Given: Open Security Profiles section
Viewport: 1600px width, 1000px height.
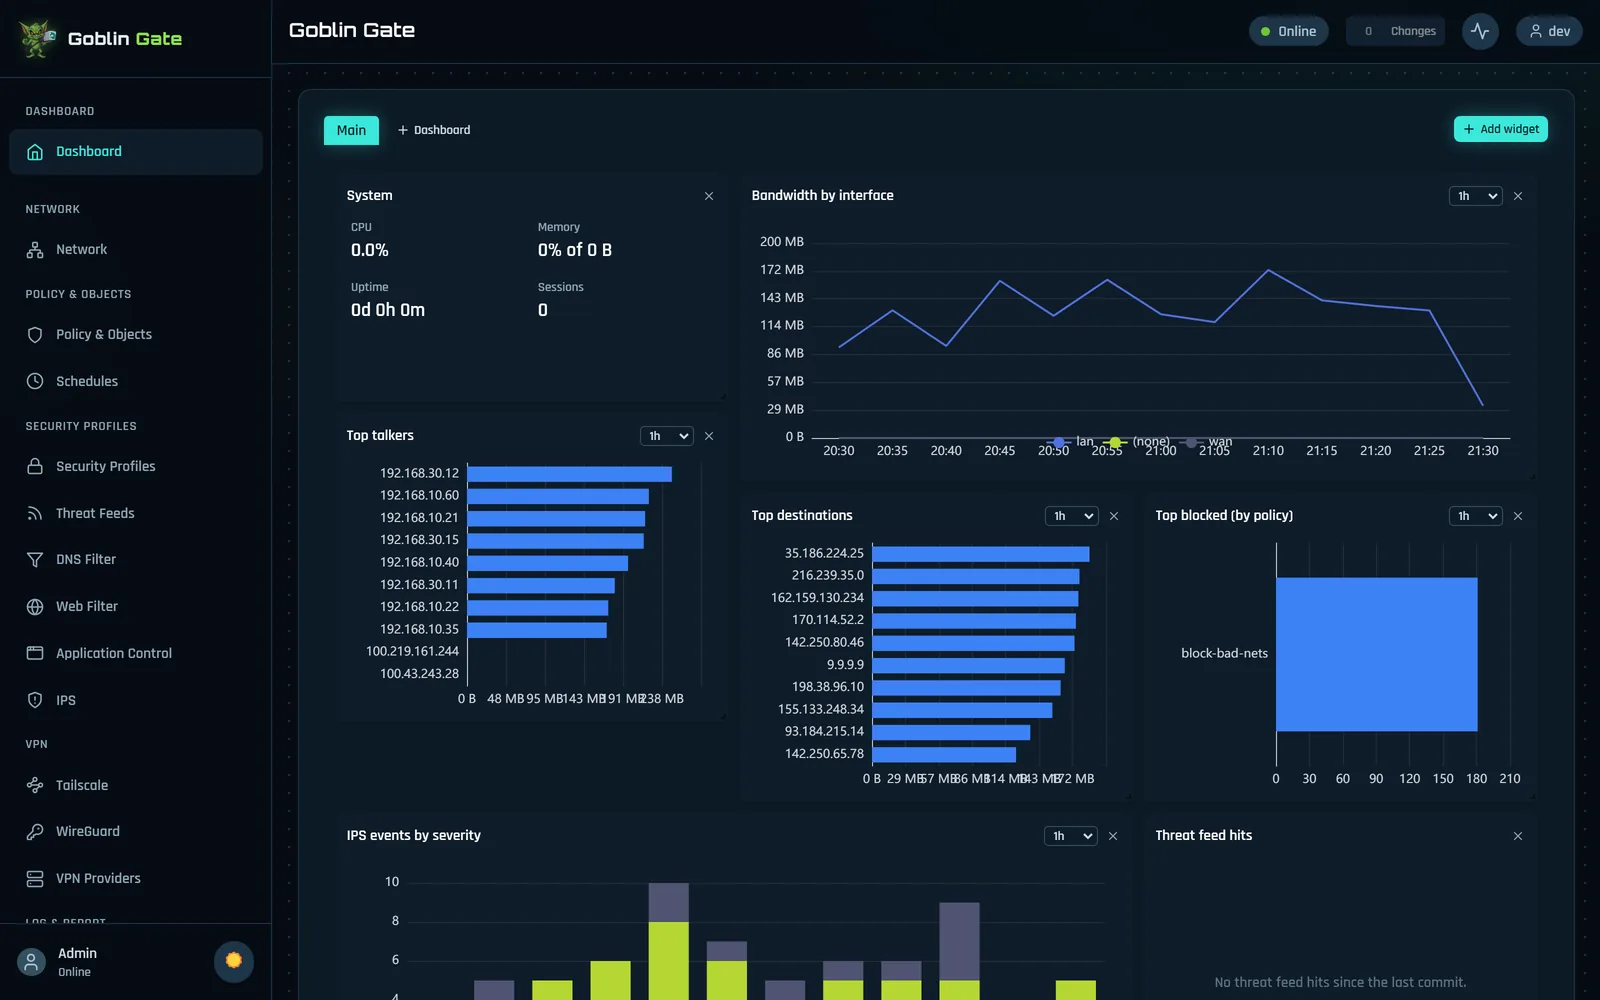Looking at the screenshot, I should pos(136,466).
